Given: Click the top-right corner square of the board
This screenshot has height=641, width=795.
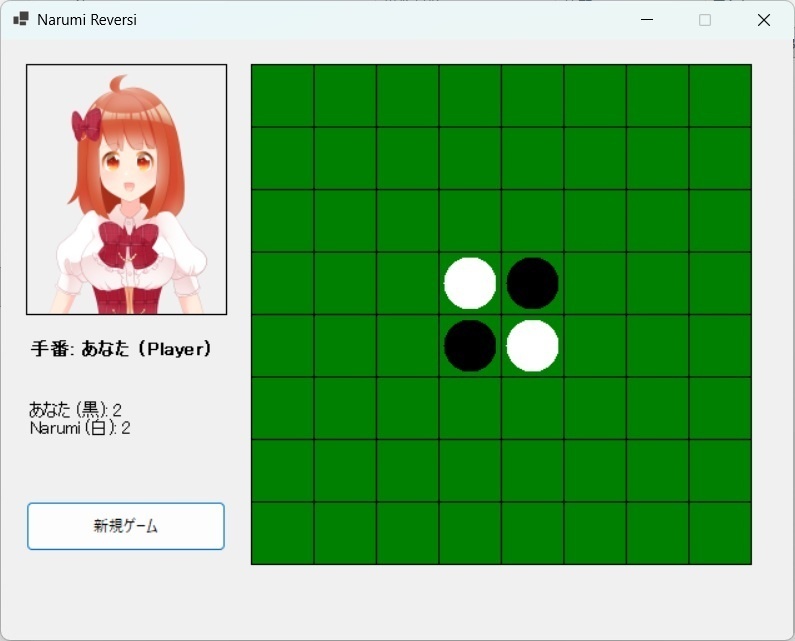Looking at the screenshot, I should click(720, 95).
